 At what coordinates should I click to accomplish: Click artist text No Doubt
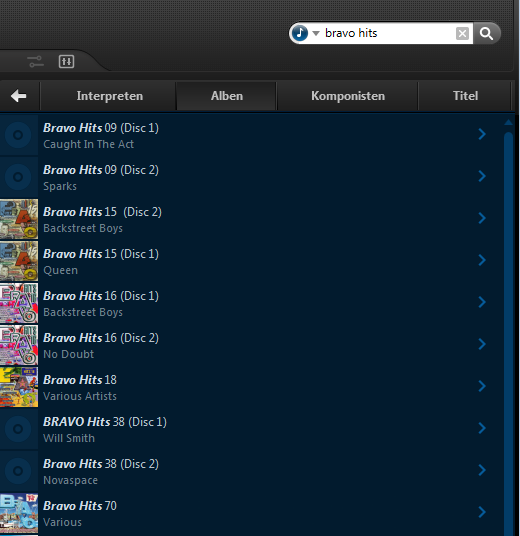(x=68, y=354)
